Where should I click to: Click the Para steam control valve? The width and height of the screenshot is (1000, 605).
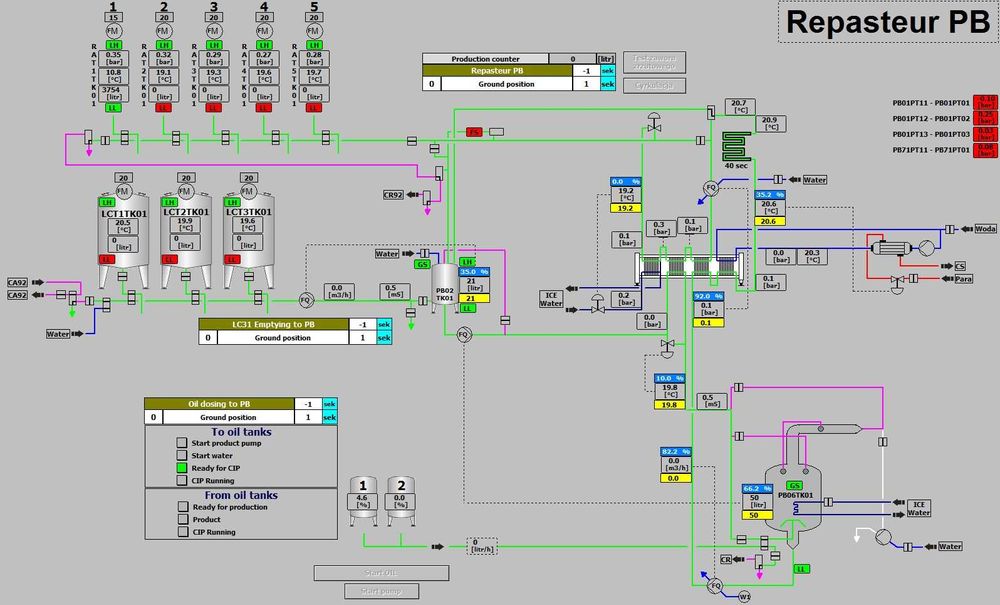click(x=897, y=282)
